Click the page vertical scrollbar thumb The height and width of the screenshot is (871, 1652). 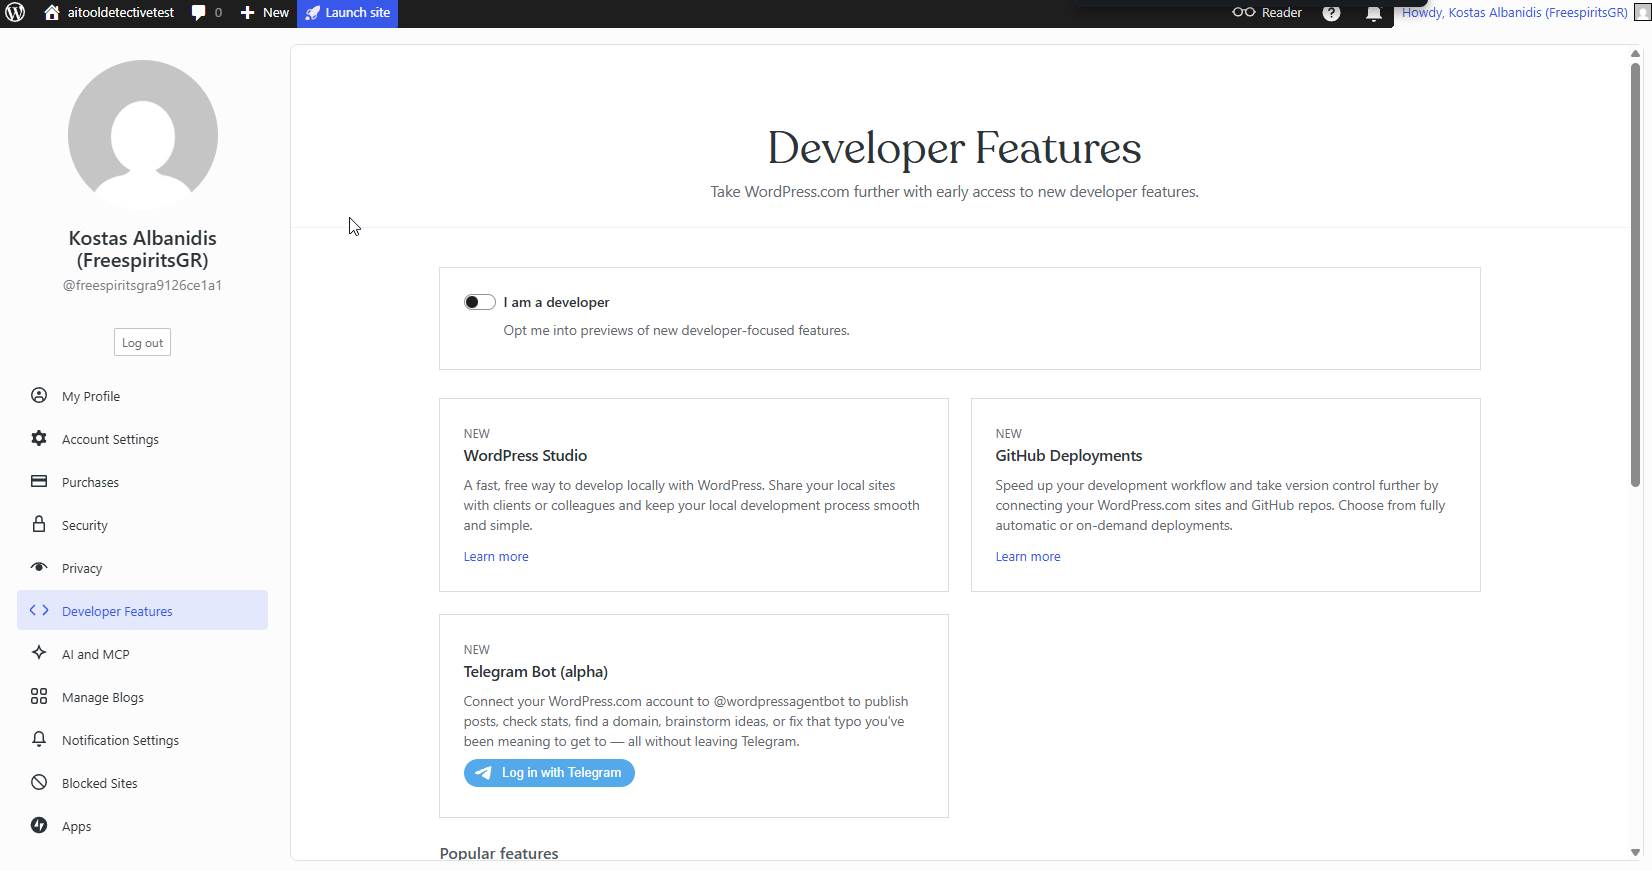point(1635,275)
